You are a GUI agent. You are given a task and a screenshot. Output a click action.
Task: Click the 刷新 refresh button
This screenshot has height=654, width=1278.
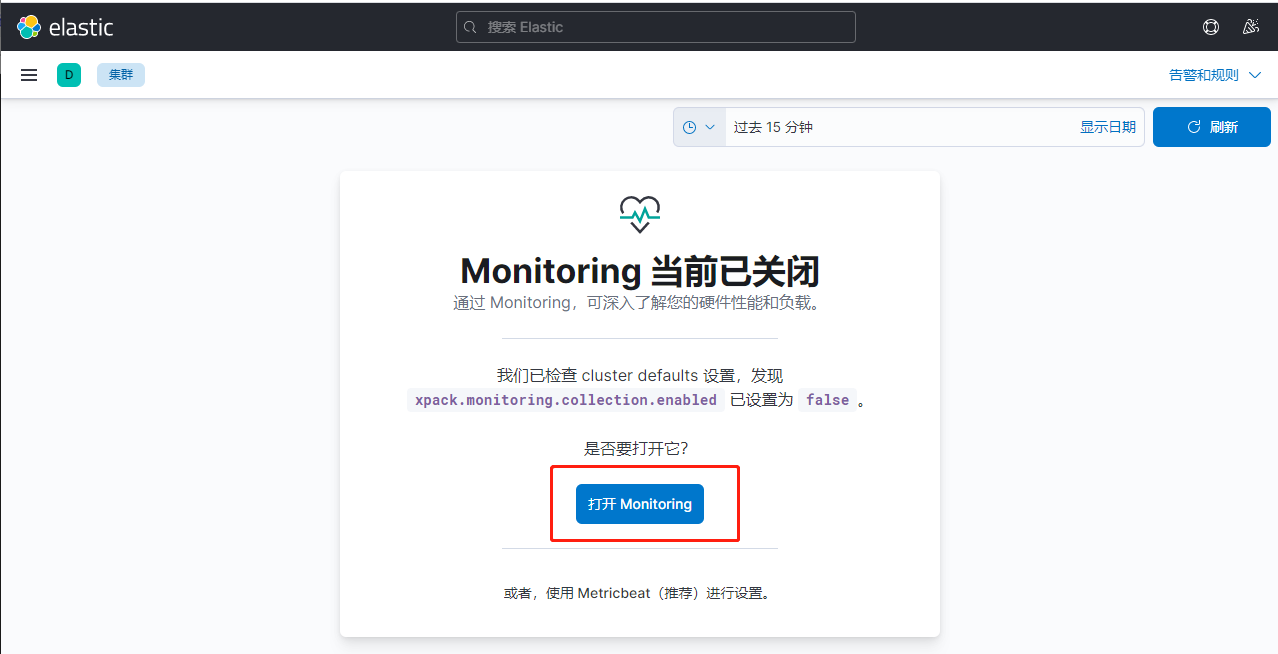click(1211, 127)
